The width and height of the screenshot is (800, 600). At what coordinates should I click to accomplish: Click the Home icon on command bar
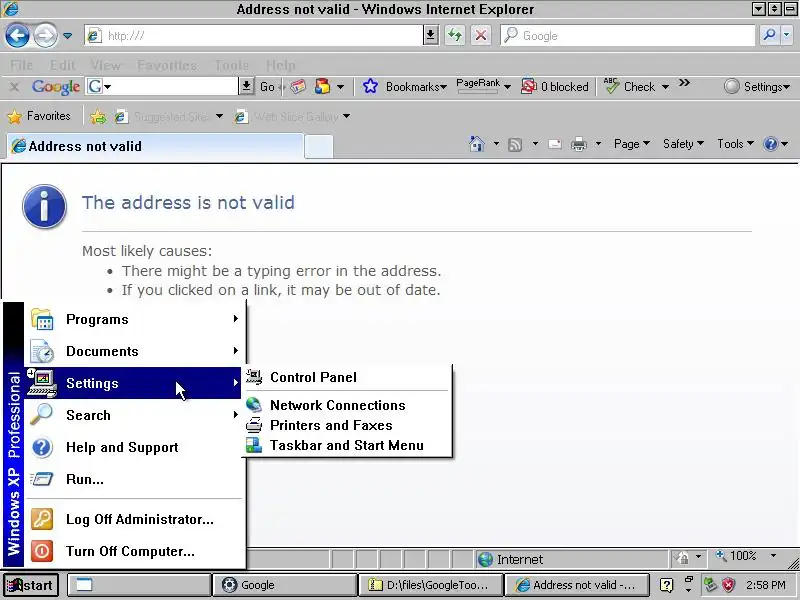[x=477, y=144]
